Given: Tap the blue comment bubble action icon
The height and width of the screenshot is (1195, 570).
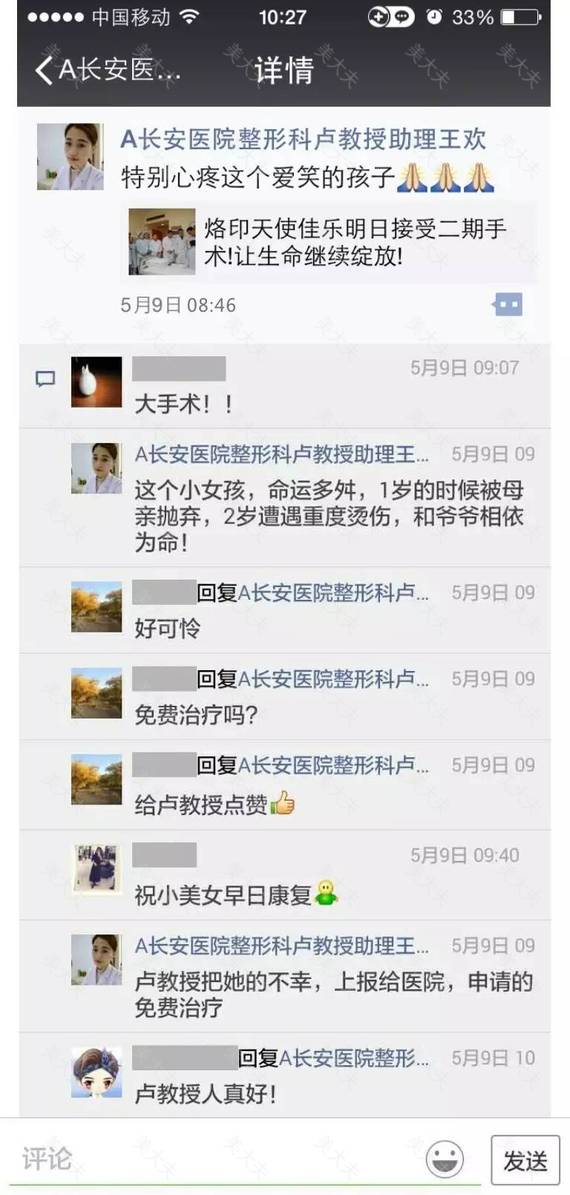Looking at the screenshot, I should point(508,305).
